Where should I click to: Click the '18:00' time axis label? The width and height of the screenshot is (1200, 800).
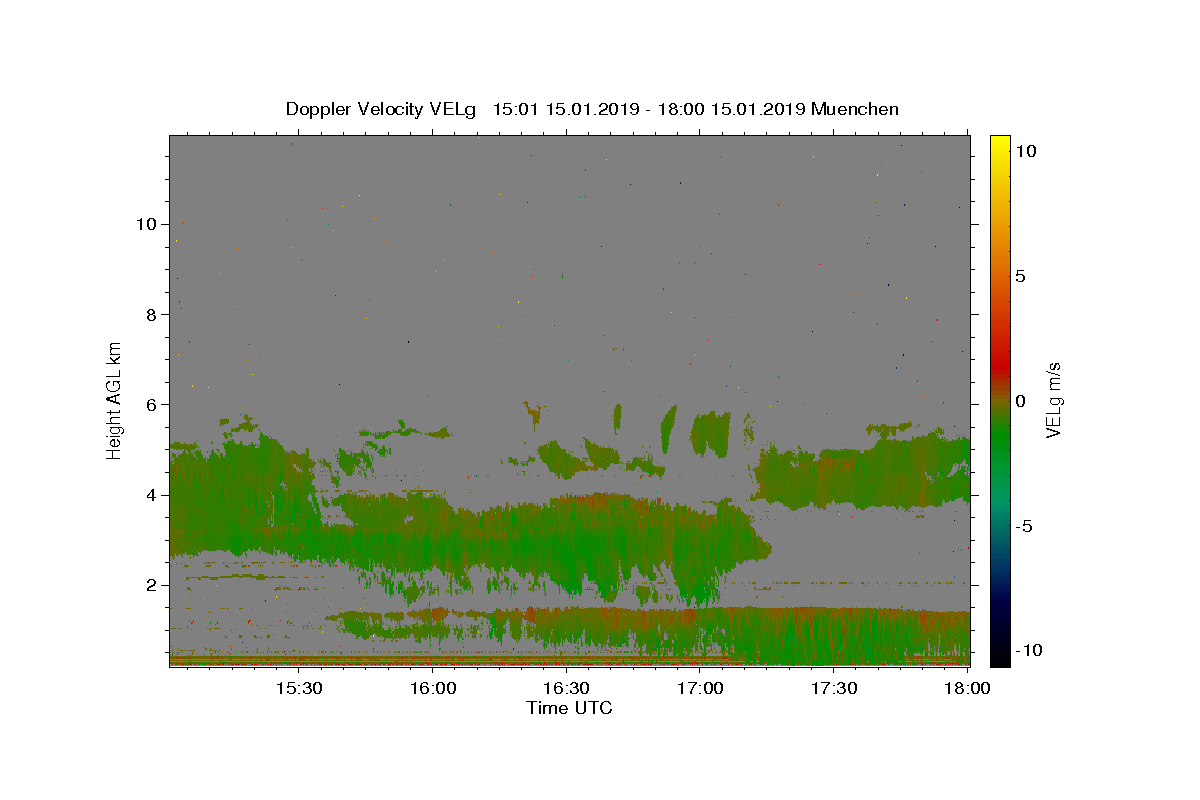click(968, 688)
